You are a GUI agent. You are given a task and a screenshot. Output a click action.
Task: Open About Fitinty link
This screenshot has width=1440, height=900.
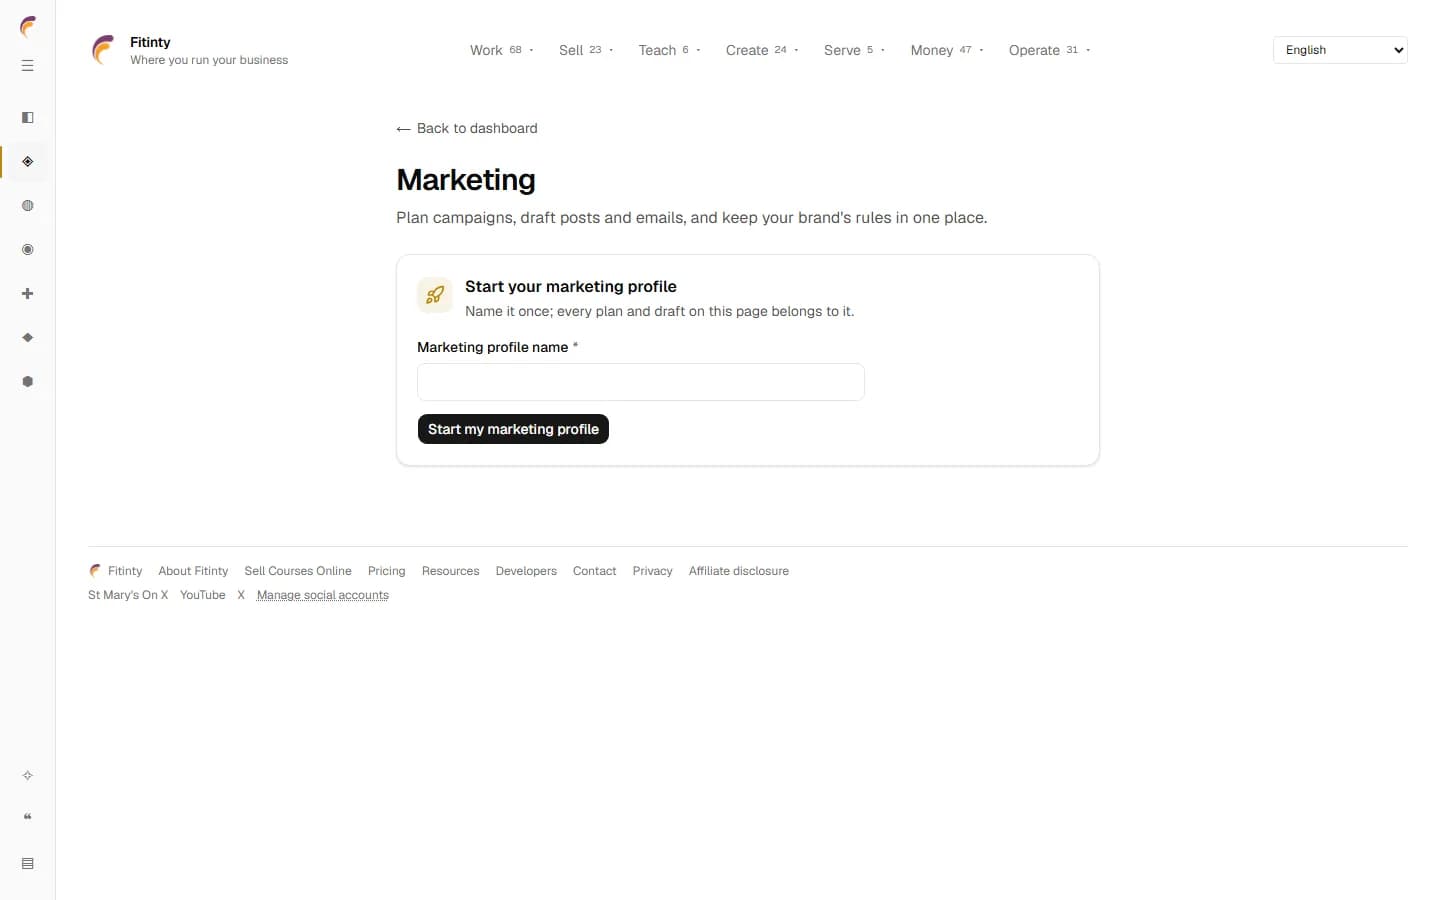coord(193,571)
